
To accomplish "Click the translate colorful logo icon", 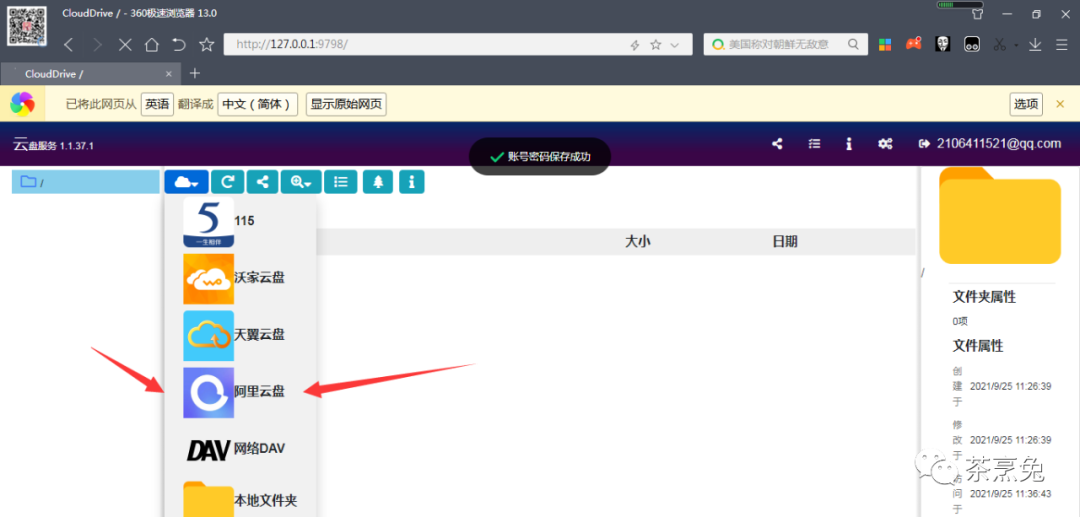I will click(23, 104).
